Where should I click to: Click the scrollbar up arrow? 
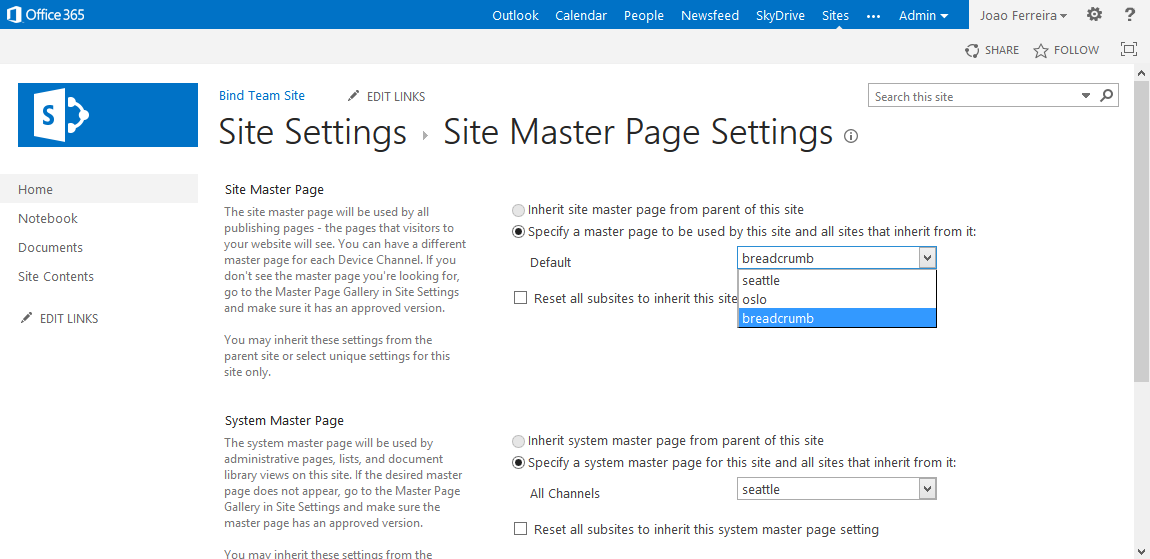pyautogui.click(x=1142, y=73)
